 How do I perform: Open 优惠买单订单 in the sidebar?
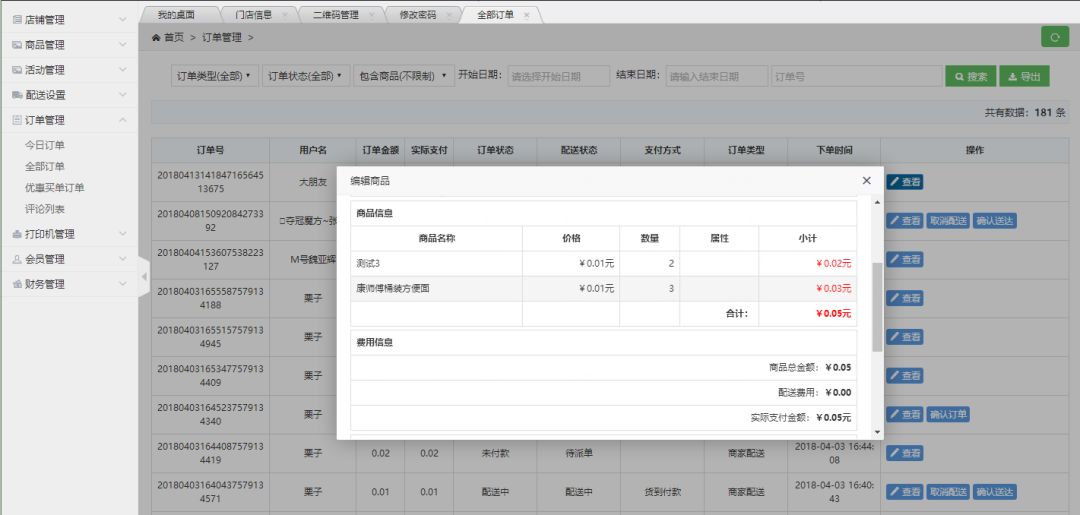pyautogui.click(x=54, y=188)
